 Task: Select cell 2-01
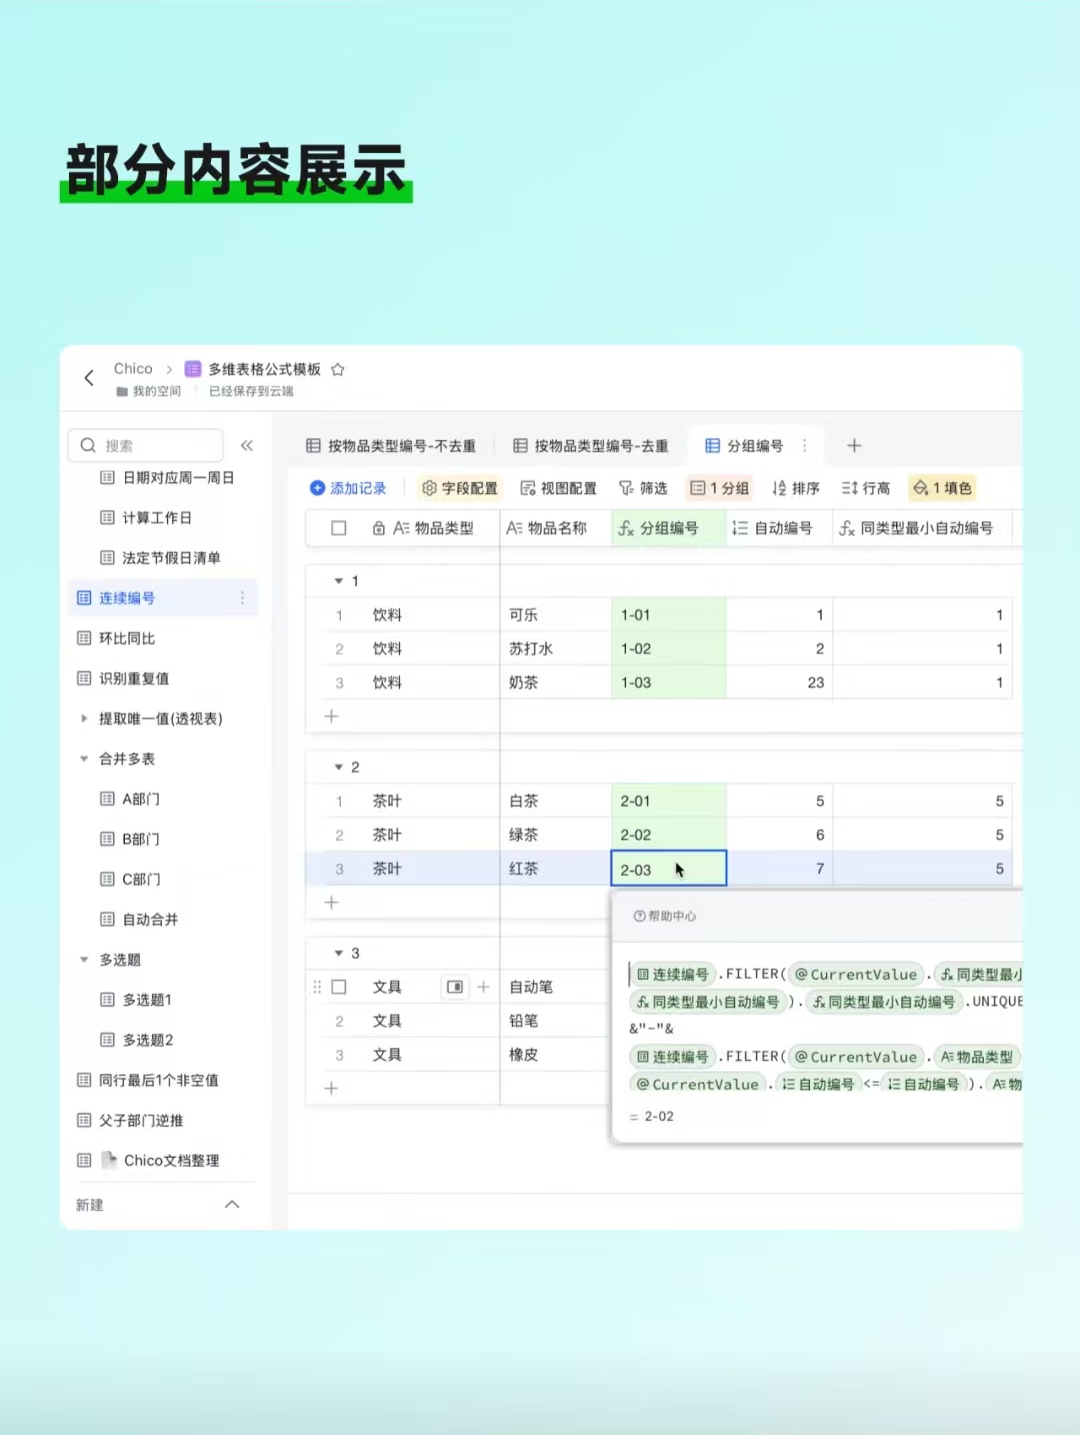pos(668,801)
